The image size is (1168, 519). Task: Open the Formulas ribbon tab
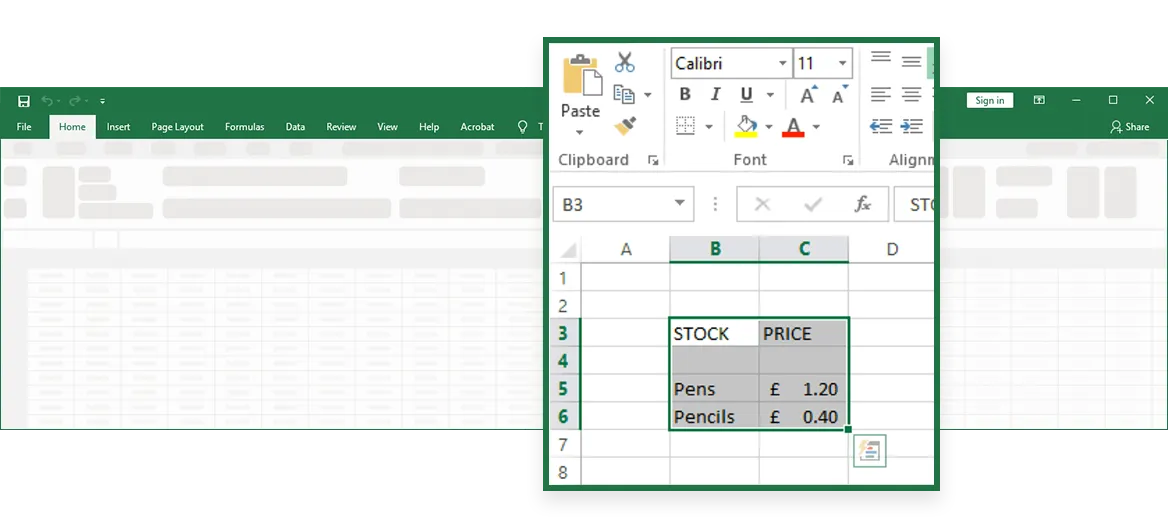[x=244, y=127]
